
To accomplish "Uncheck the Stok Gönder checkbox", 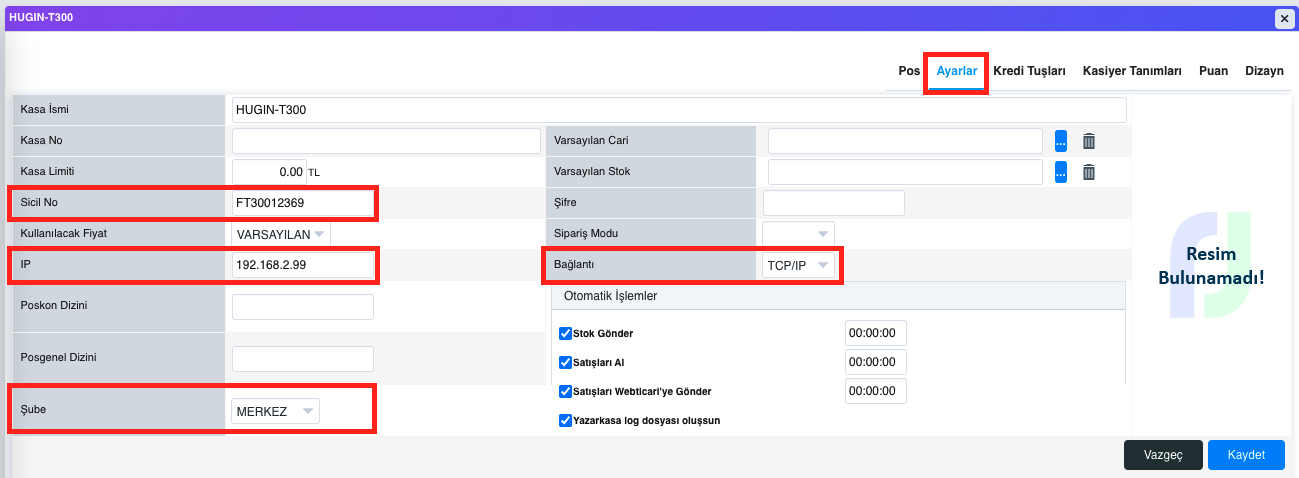I will [x=565, y=333].
